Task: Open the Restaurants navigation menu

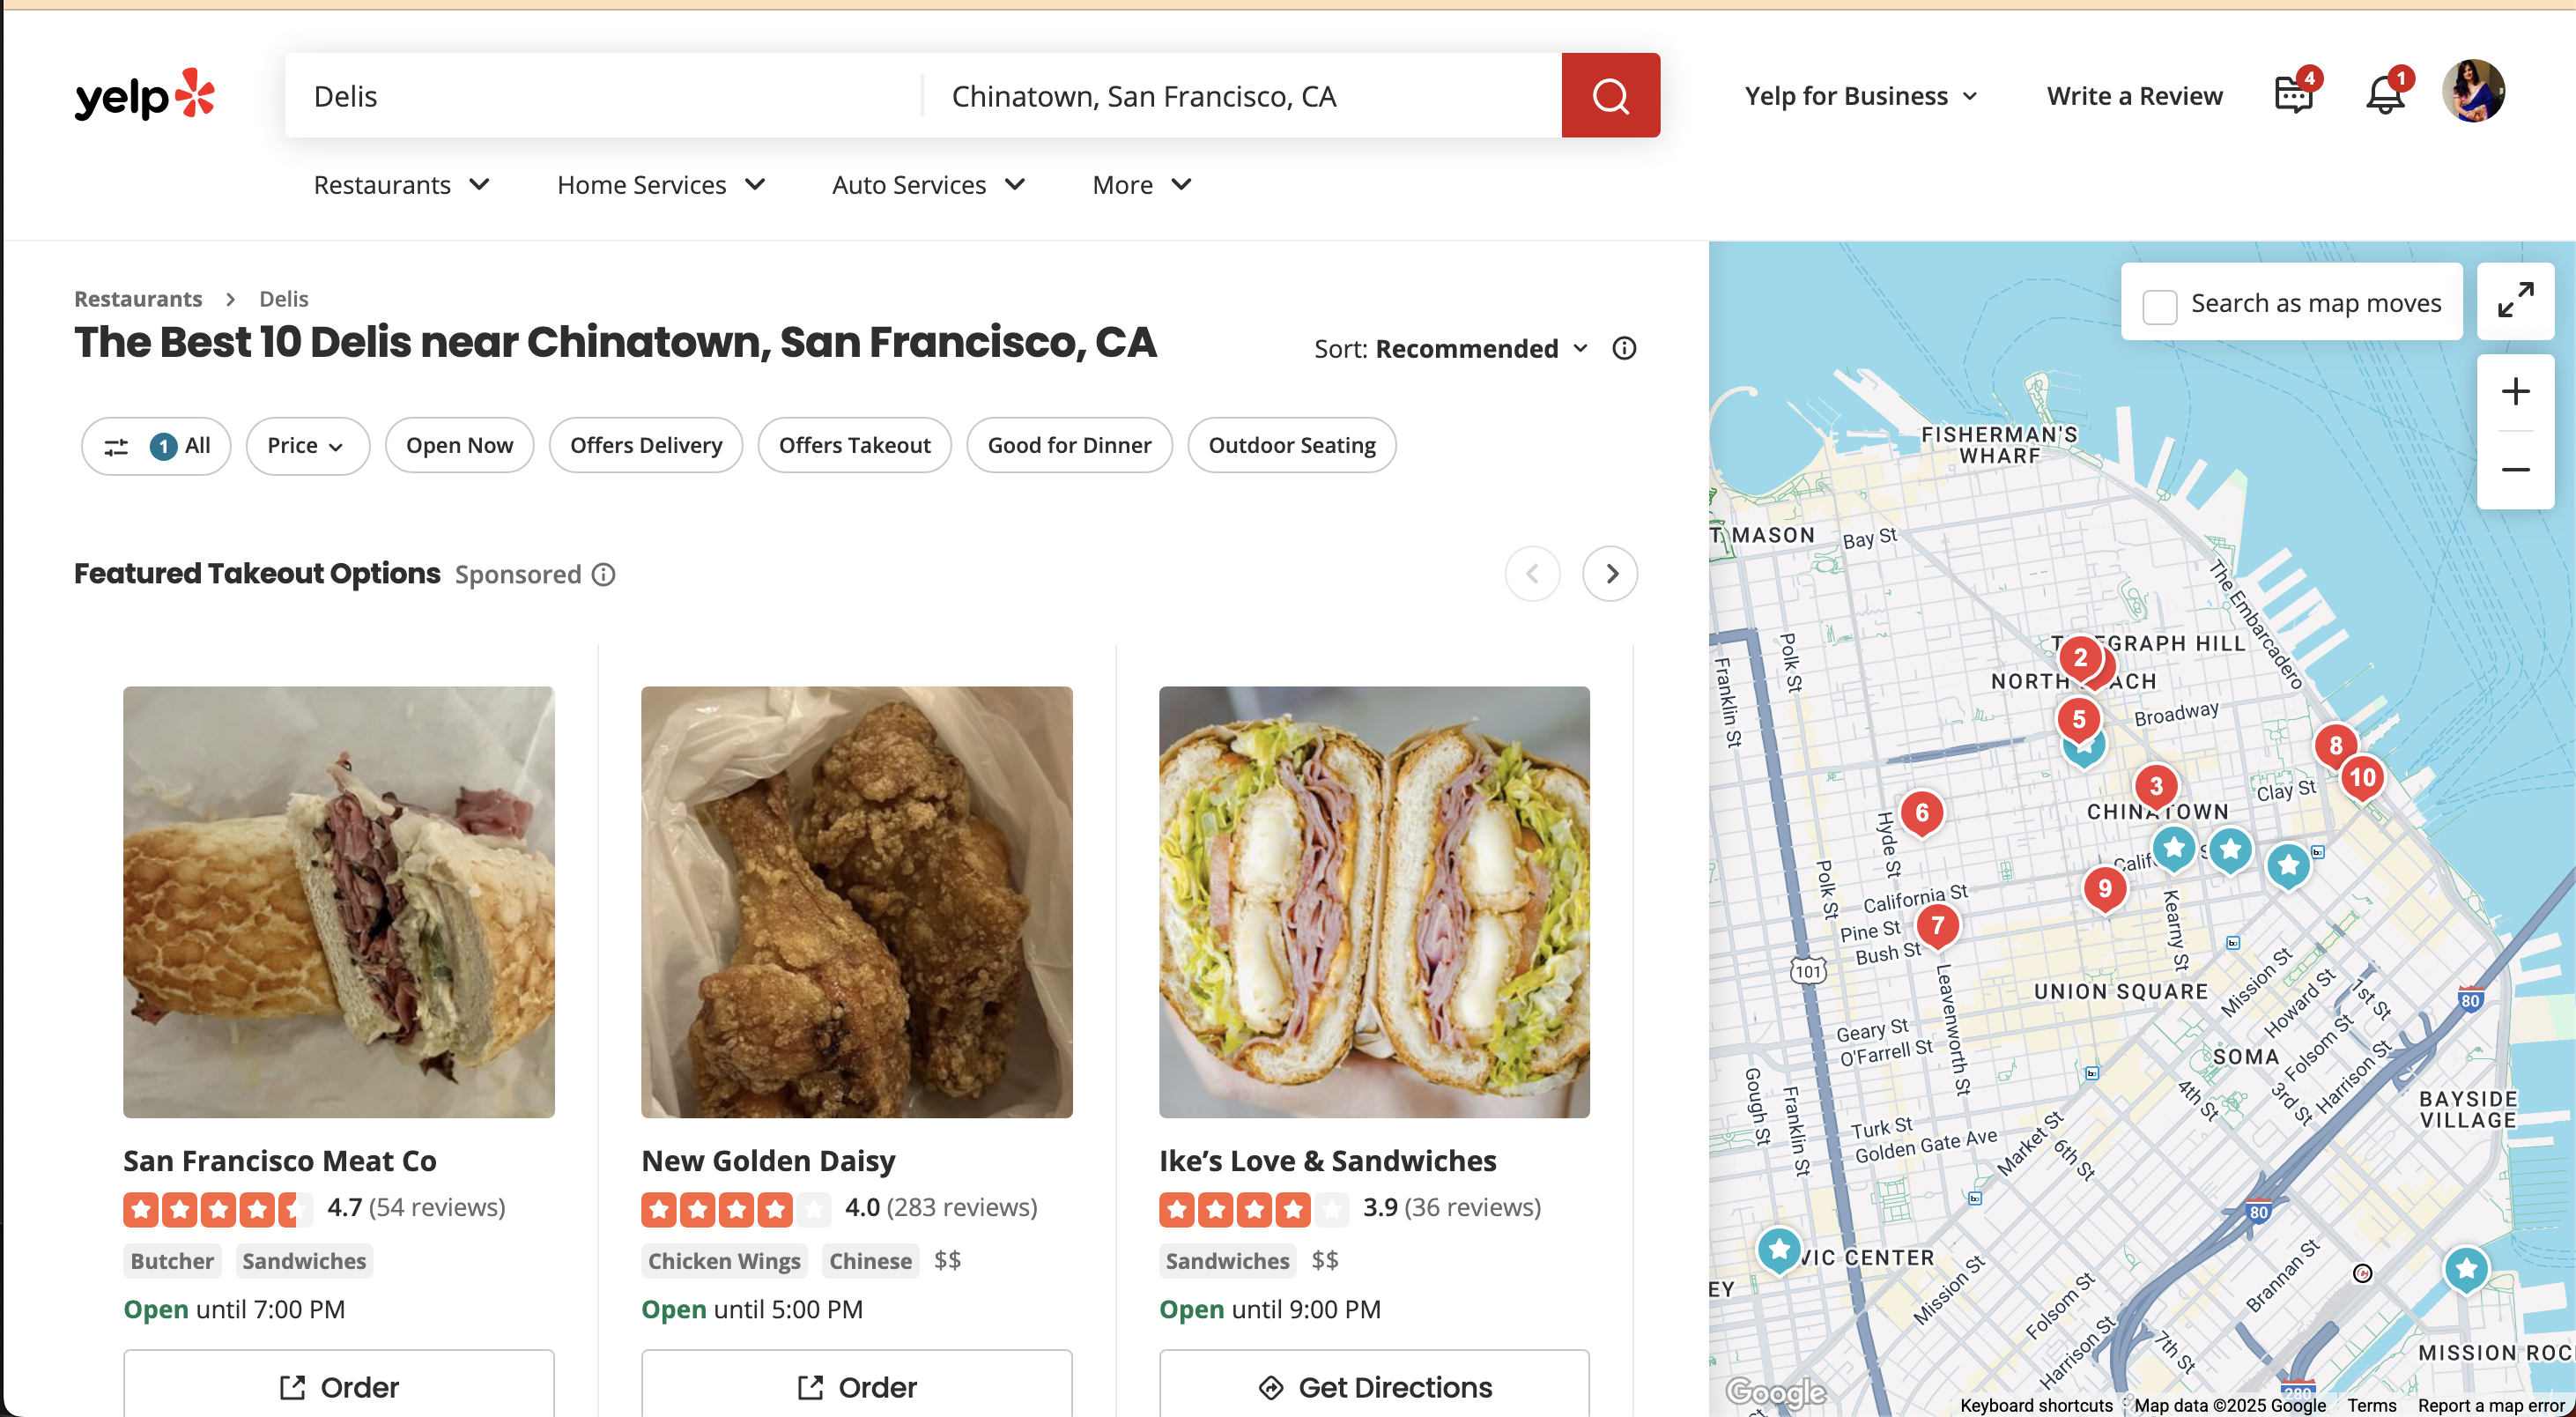Action: click(401, 185)
